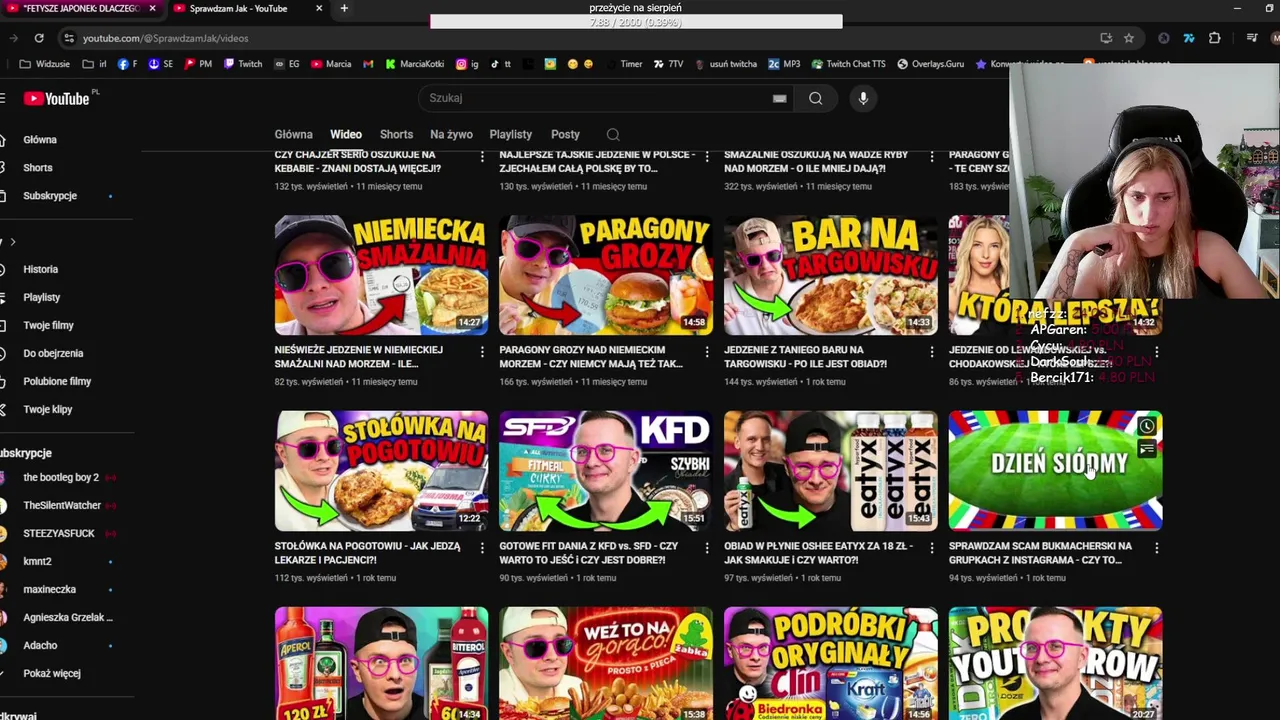Open options for Bar na Targowisku video
The height and width of the screenshot is (720, 1280).
932,352
